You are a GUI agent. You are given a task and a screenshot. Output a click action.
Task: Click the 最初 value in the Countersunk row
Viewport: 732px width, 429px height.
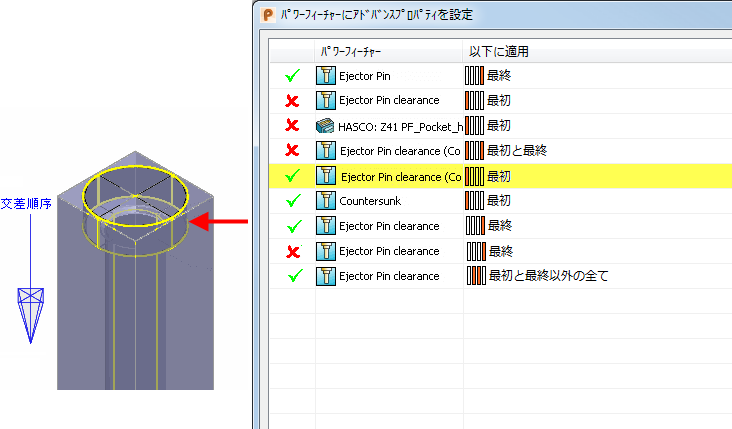(x=499, y=201)
